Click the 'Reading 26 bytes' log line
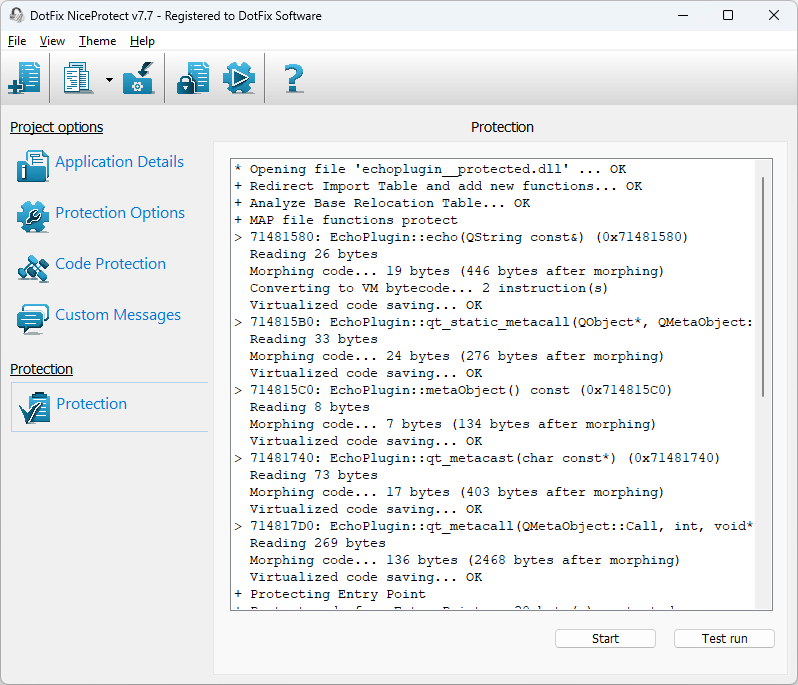 tap(314, 254)
